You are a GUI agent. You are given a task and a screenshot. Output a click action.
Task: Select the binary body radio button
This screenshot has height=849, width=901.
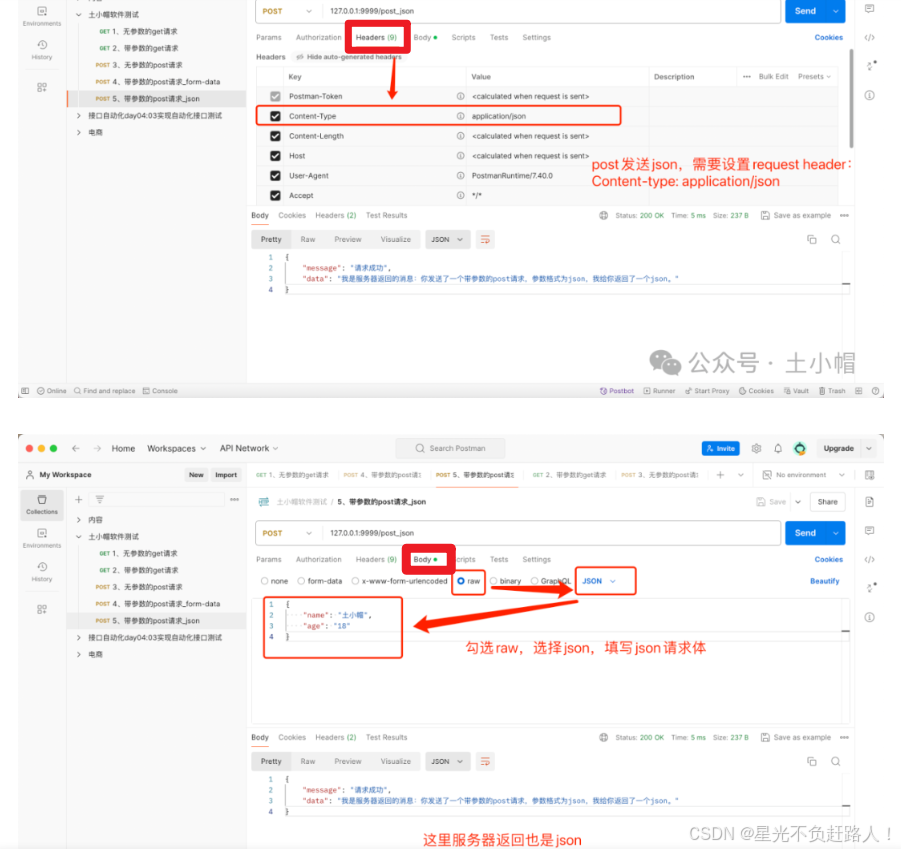[x=494, y=581]
